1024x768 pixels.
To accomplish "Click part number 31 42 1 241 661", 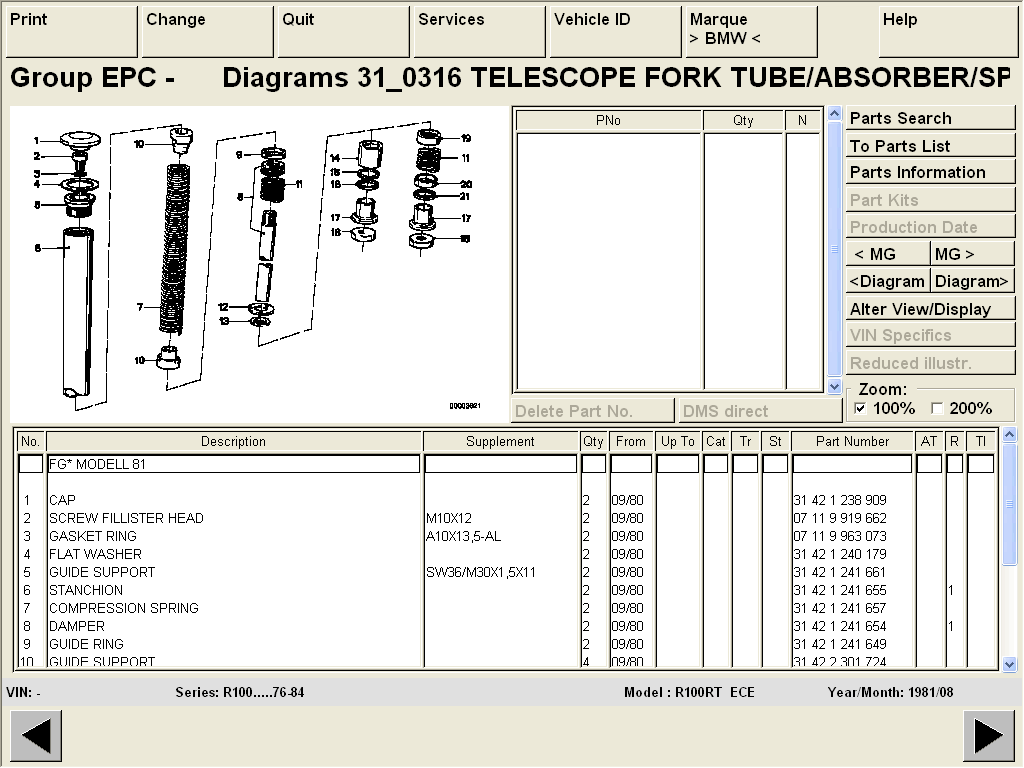I will click(x=840, y=572).
